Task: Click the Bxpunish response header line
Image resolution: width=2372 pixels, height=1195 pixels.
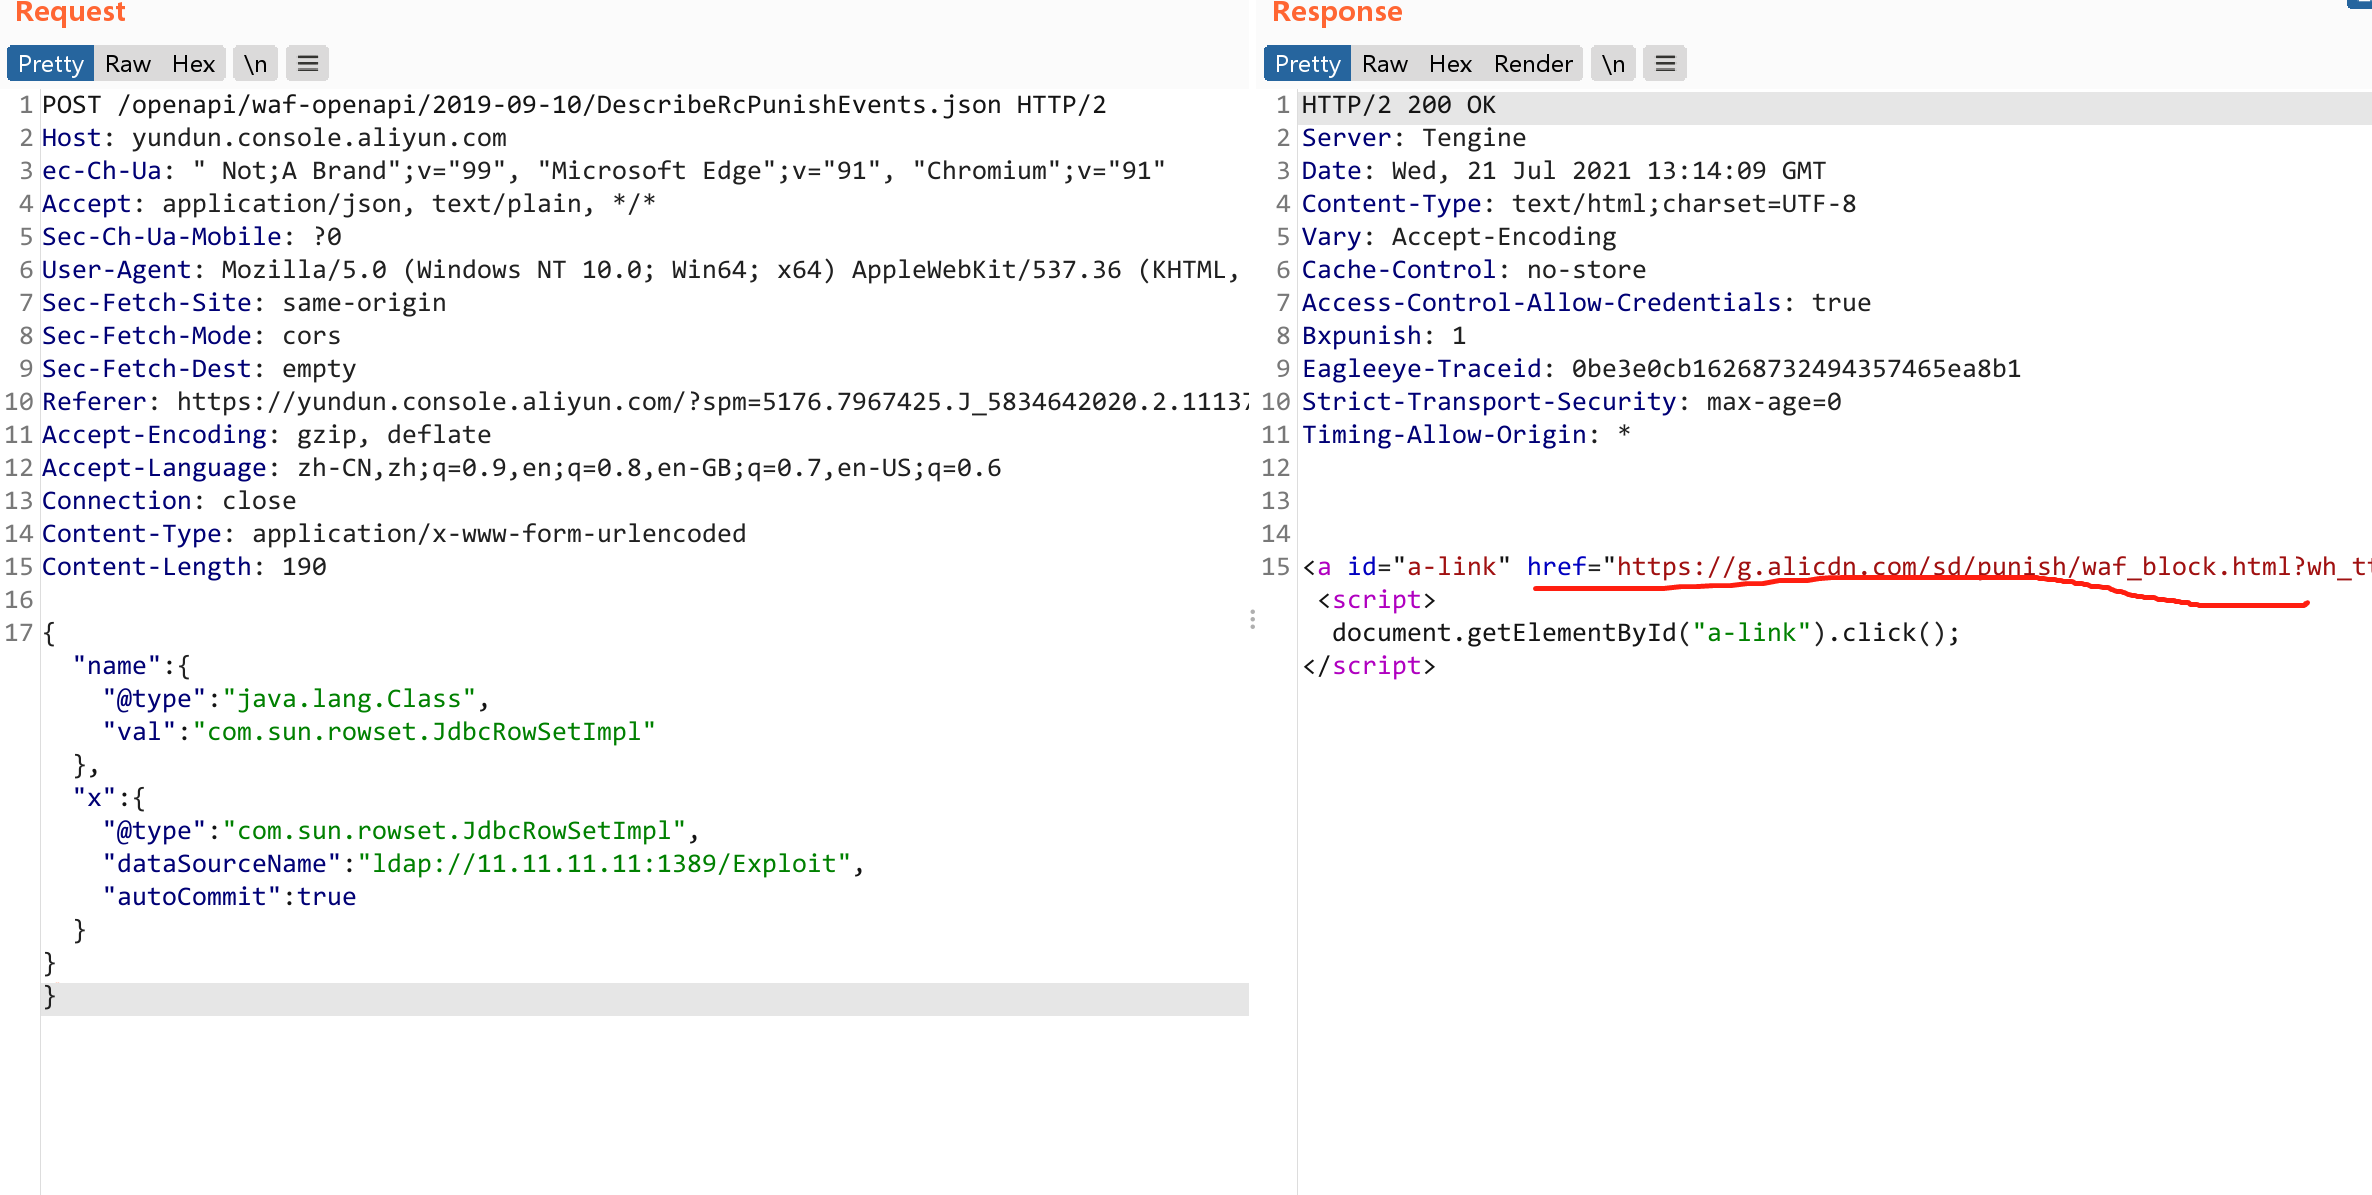Action: click(1383, 336)
